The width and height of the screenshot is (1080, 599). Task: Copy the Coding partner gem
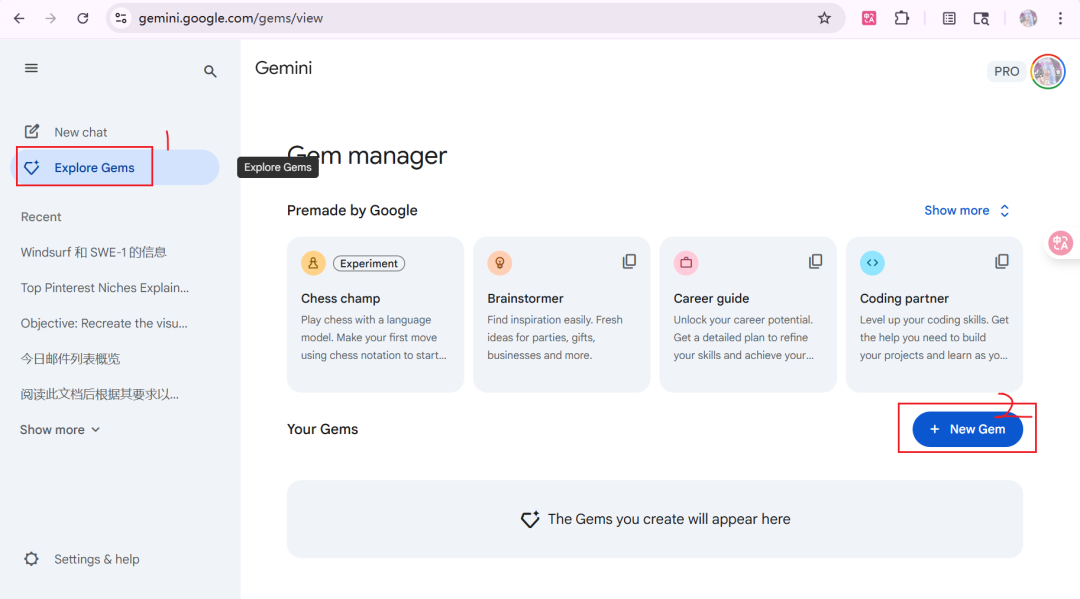[1001, 262]
